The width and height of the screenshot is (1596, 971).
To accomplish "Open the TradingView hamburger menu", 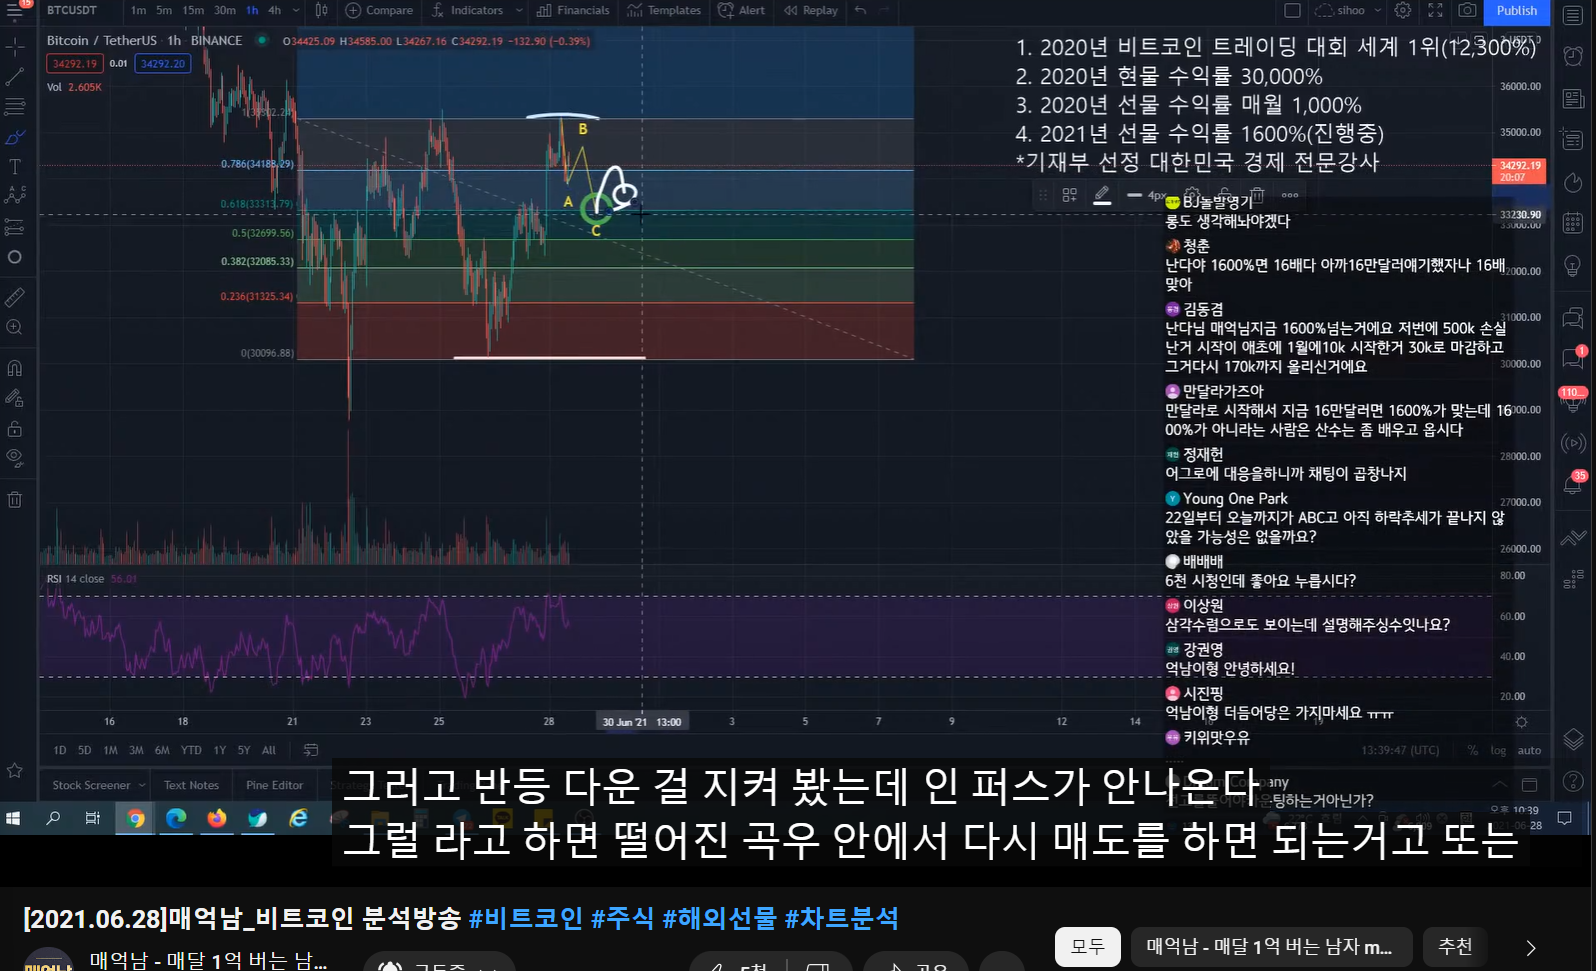I will (x=15, y=10).
